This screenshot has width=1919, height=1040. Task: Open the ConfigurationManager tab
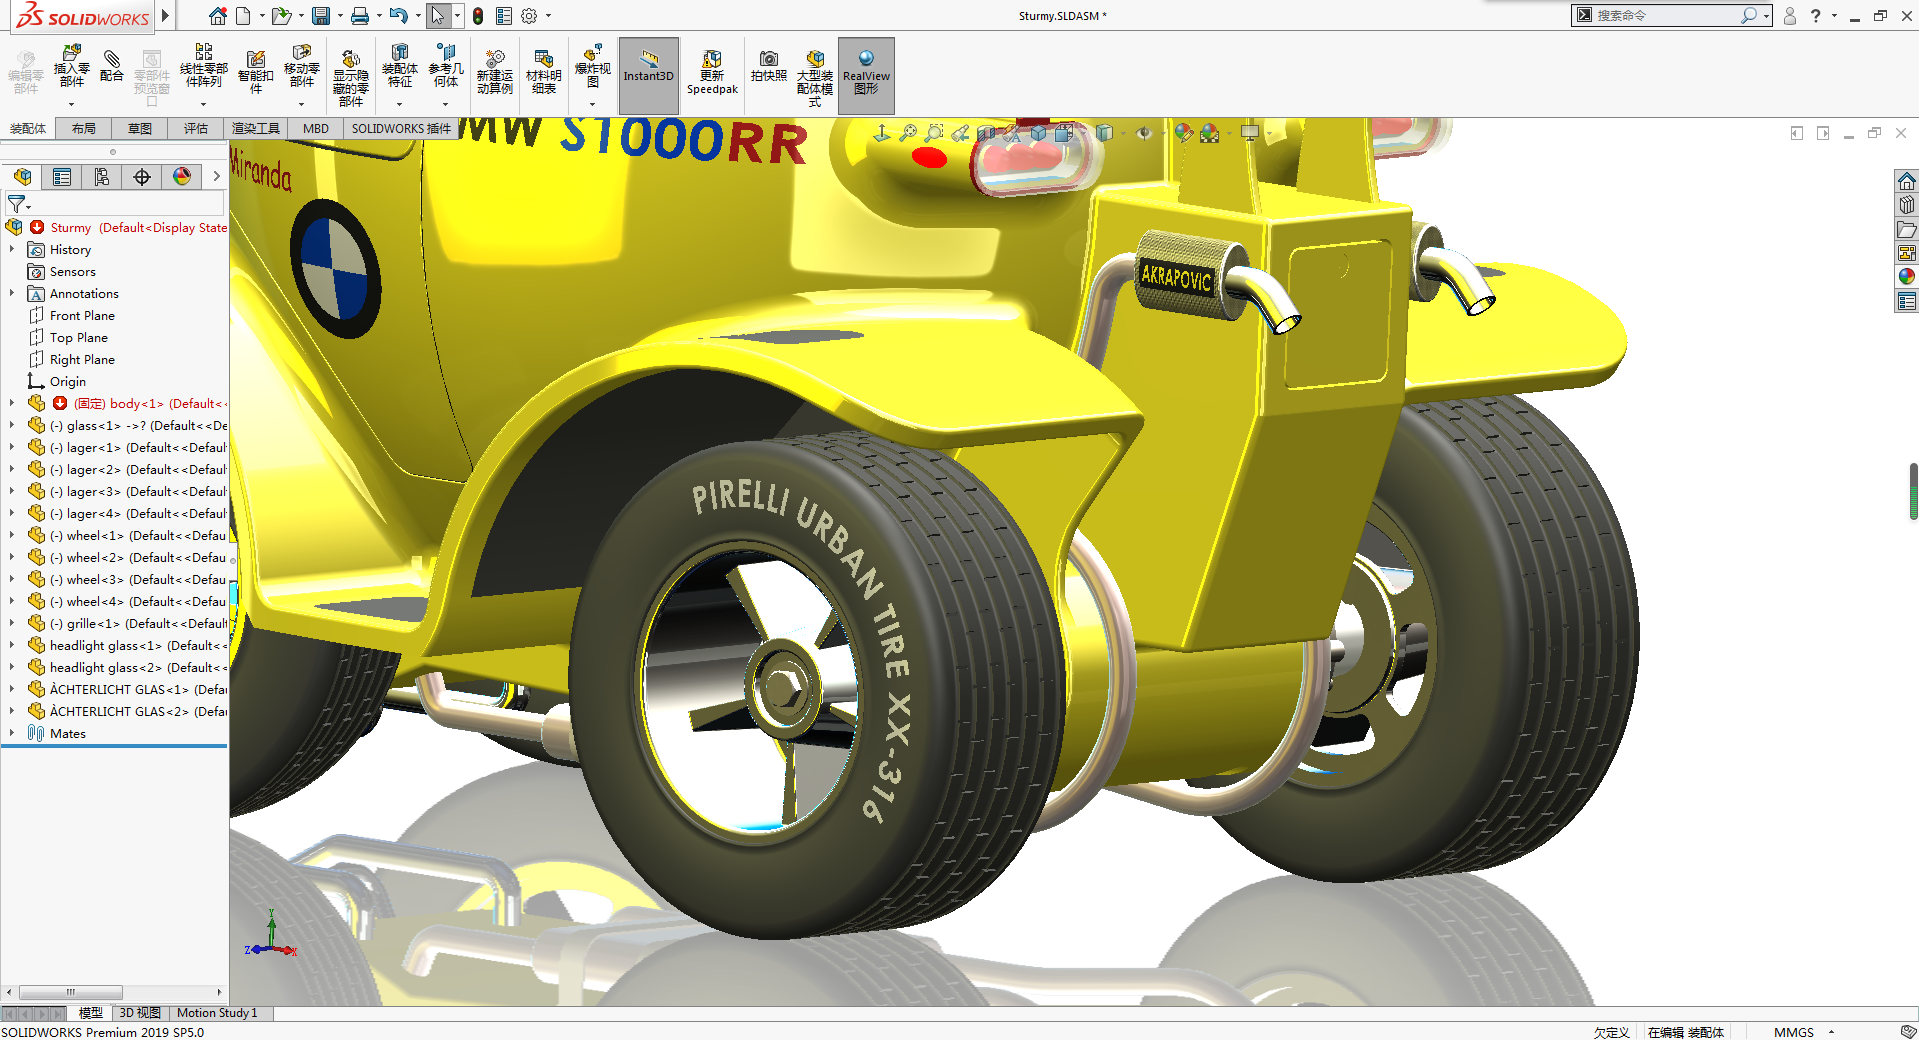tap(102, 177)
